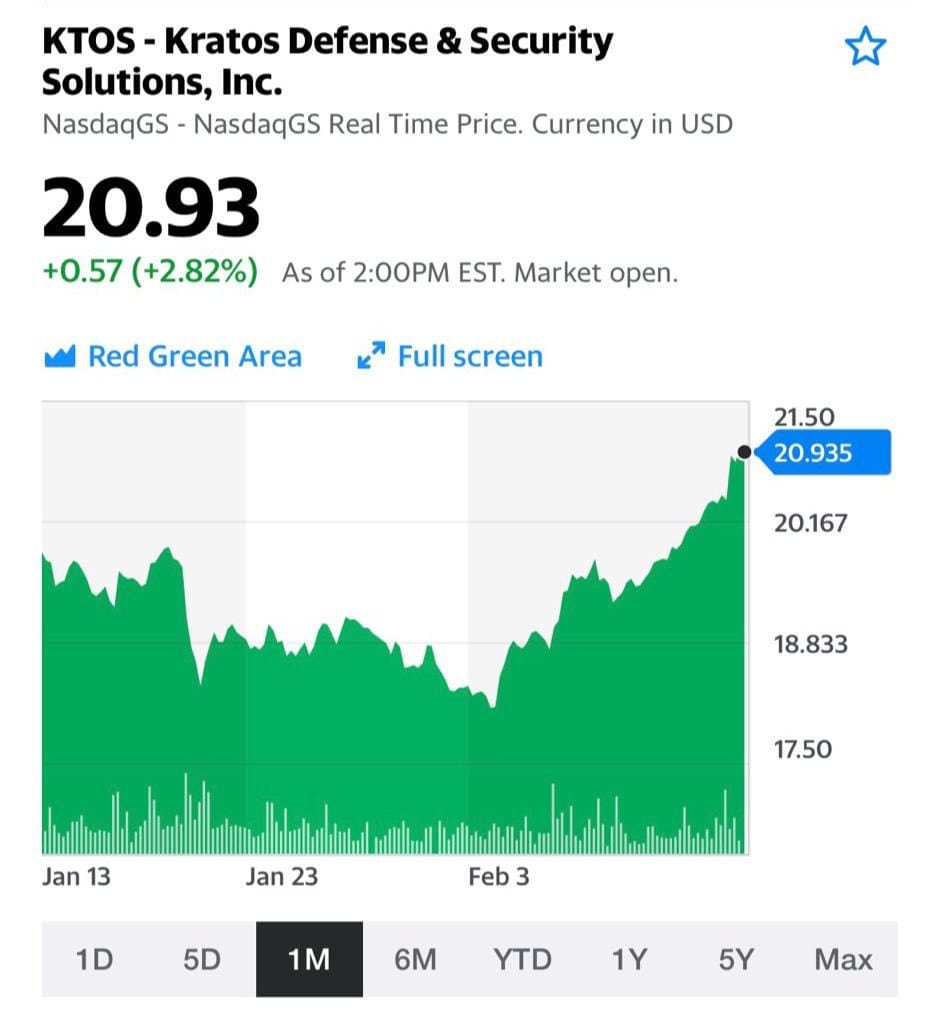Select the 1M time range tab

[309, 960]
